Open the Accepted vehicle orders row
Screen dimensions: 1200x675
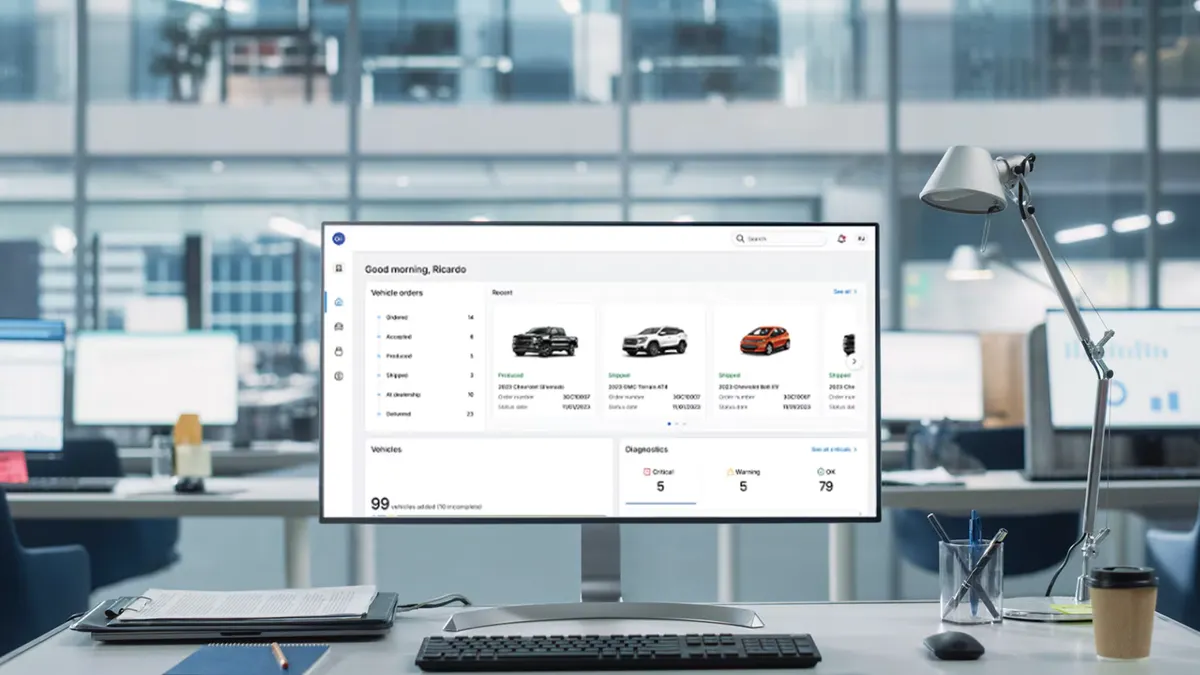point(425,337)
